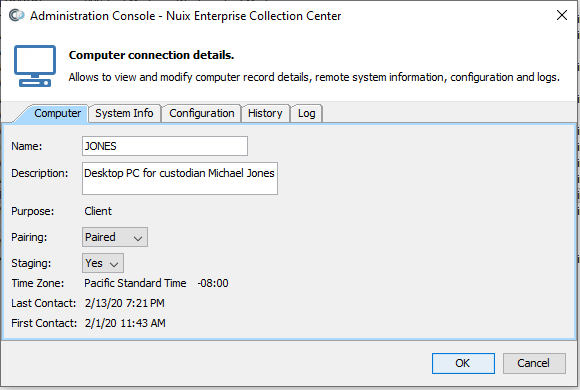Image resolution: width=580 pixels, height=390 pixels.
Task: Click the Purpose value 'Client'
Action: 98,211
